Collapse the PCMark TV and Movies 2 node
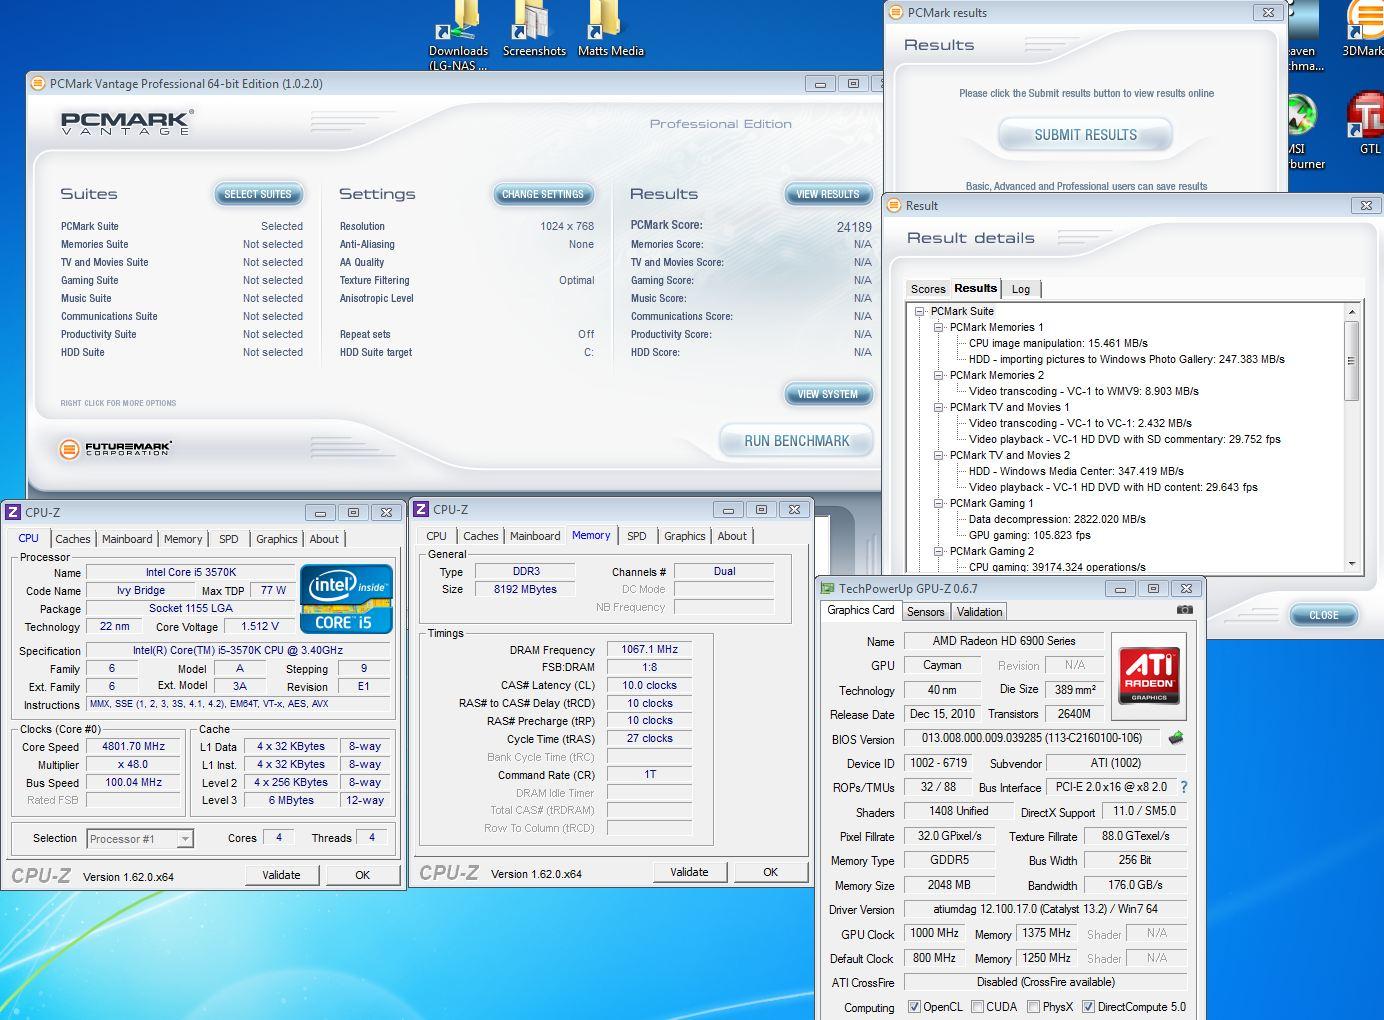The image size is (1384, 1020). click(939, 455)
